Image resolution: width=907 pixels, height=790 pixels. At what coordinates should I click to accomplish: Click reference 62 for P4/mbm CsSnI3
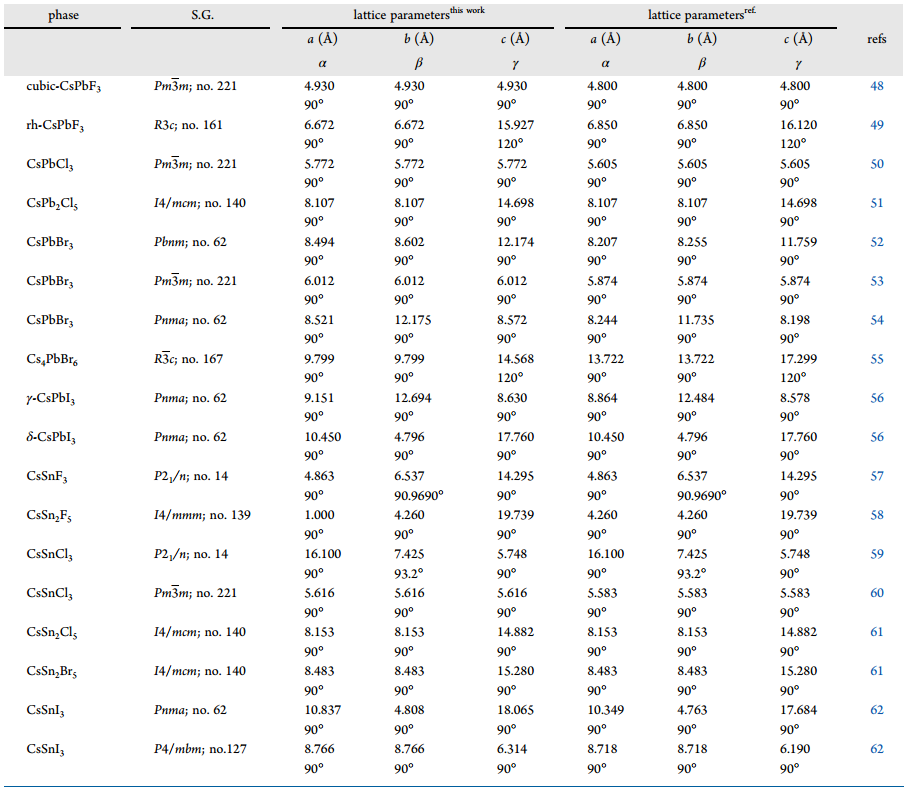877,749
